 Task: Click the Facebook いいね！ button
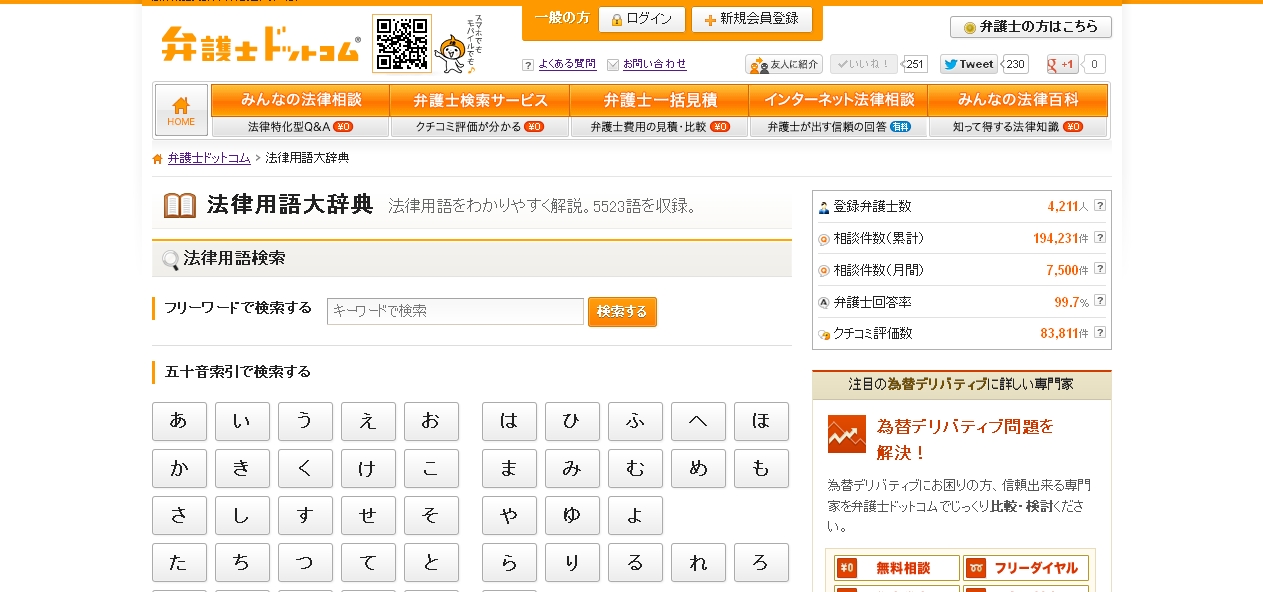[863, 64]
